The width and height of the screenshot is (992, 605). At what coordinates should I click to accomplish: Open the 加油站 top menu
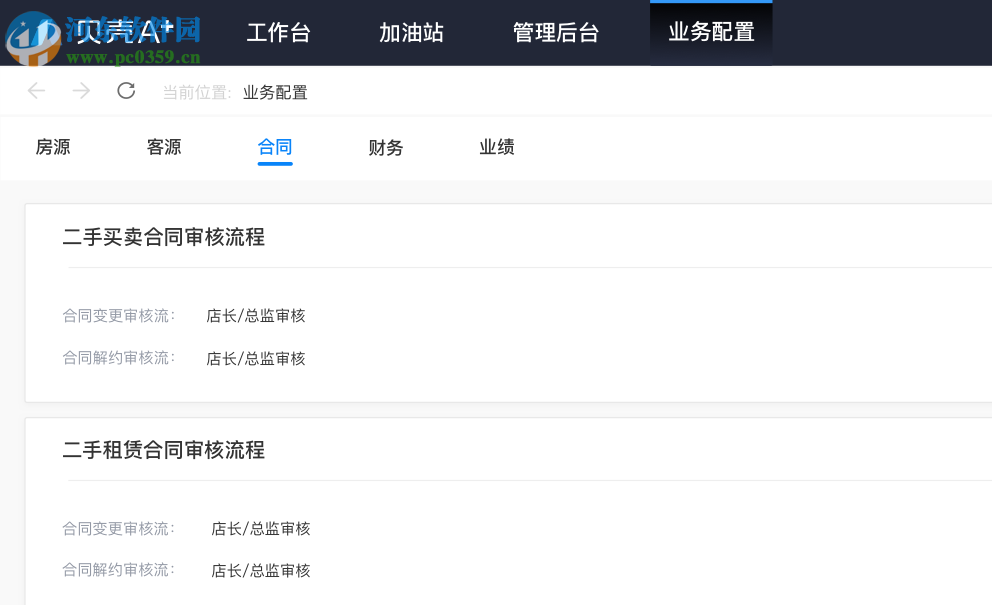[411, 32]
